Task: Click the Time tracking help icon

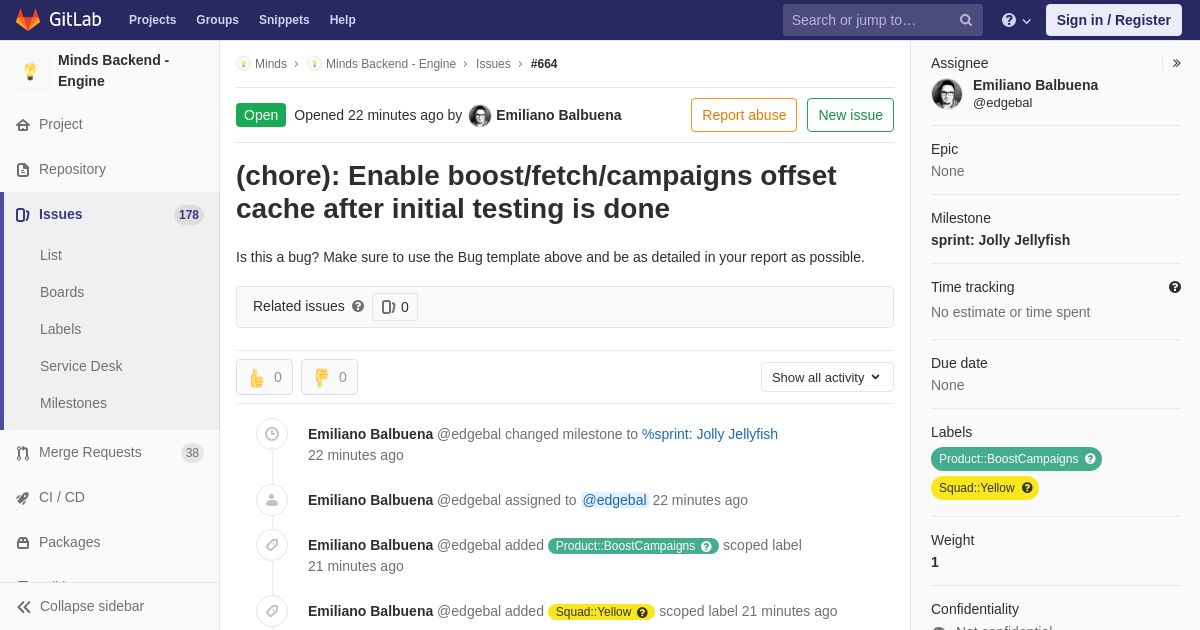Action: click(1175, 287)
